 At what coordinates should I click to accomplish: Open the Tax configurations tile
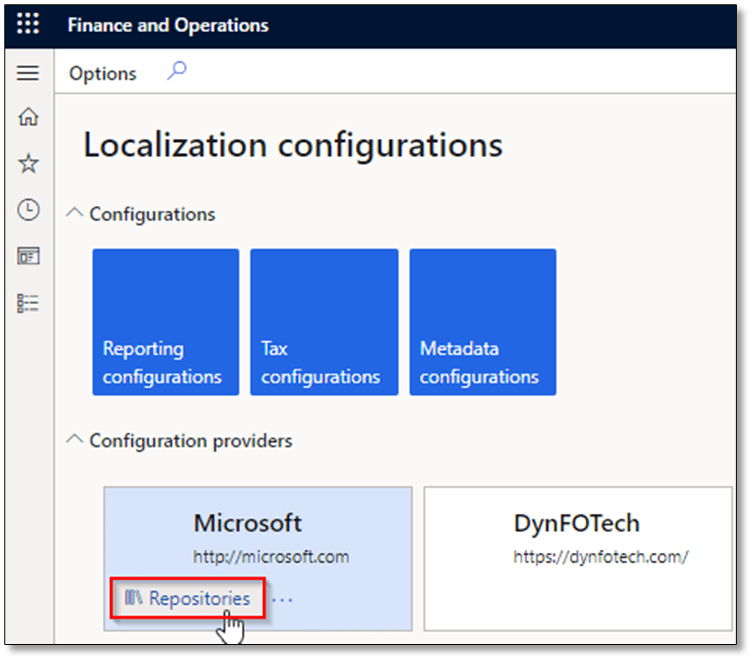tap(324, 322)
